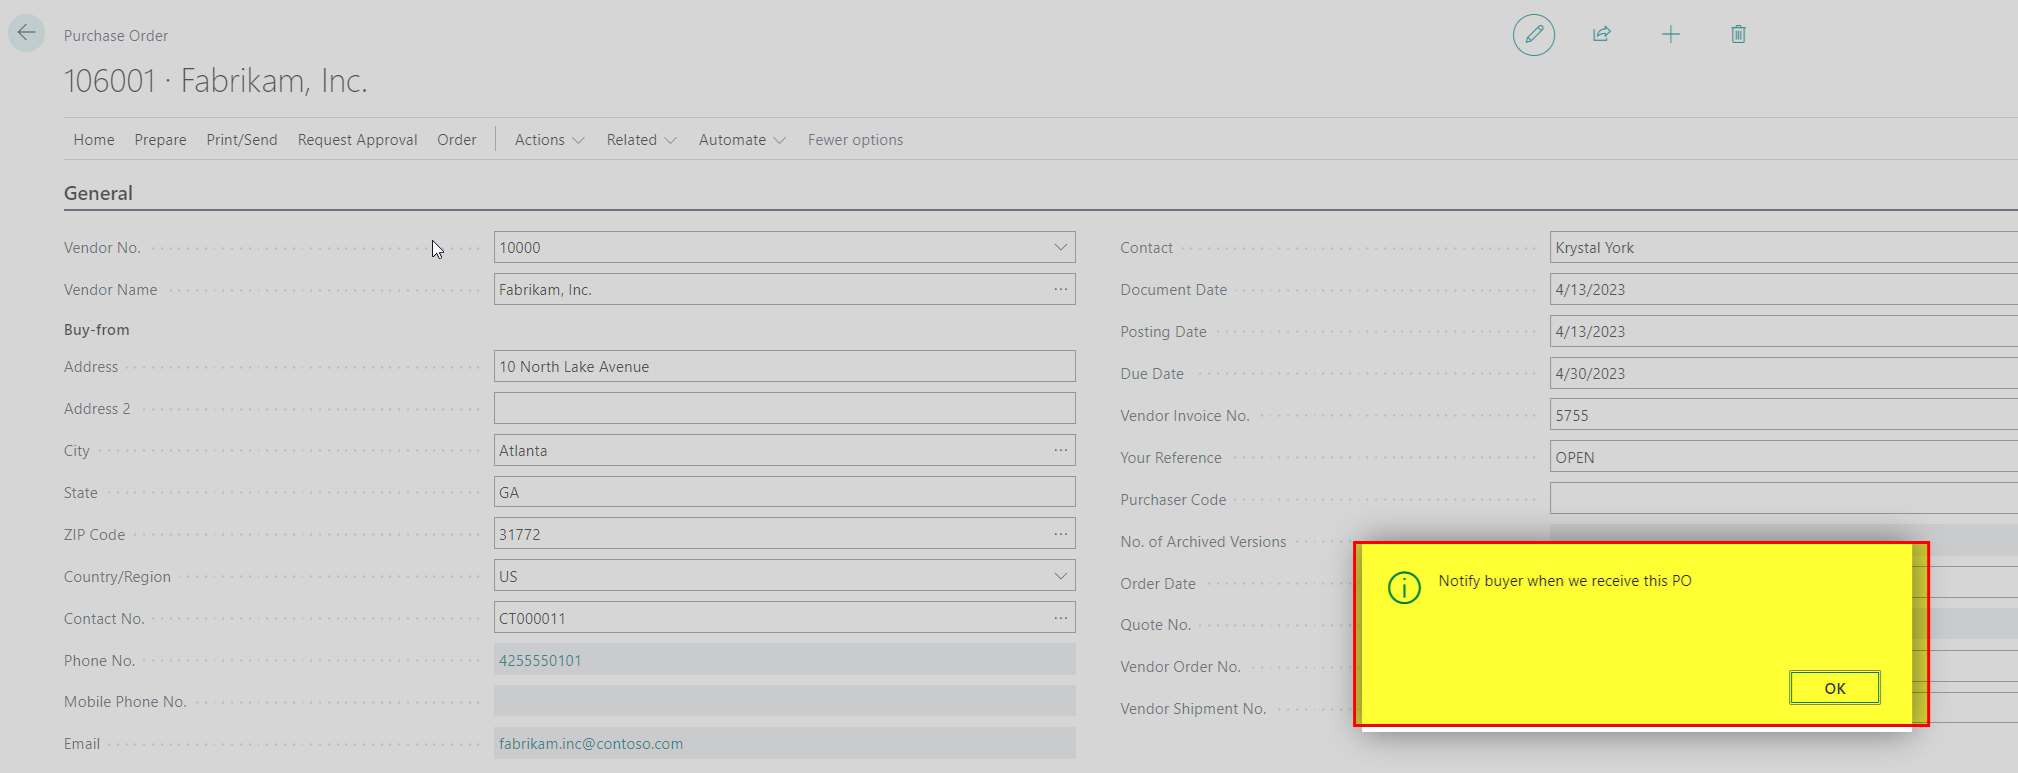Open the Print/Send menu

(x=242, y=140)
